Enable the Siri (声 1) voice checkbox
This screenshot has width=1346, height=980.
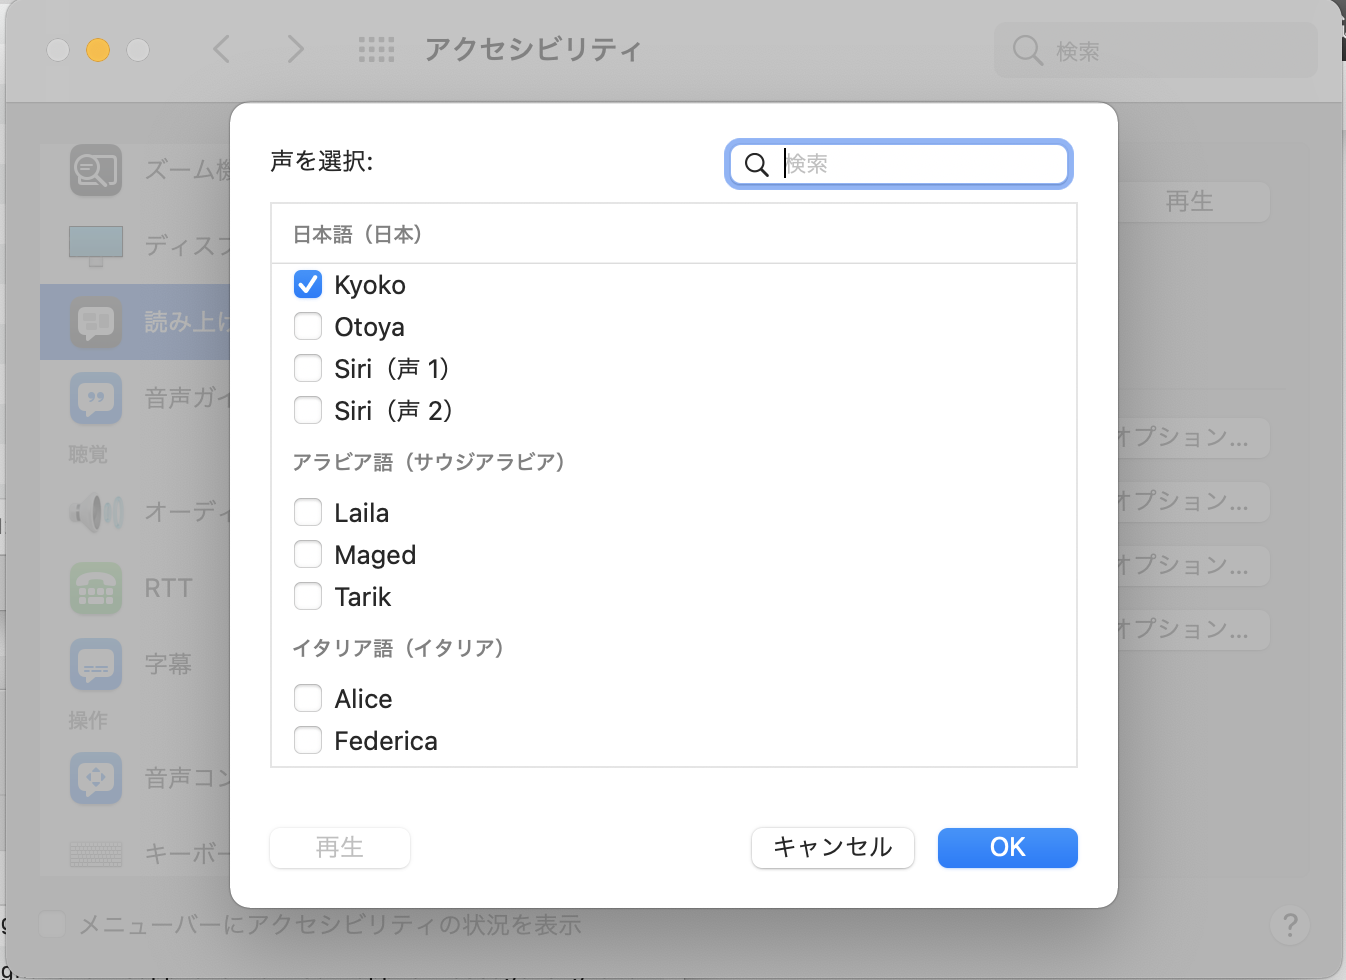pos(308,369)
